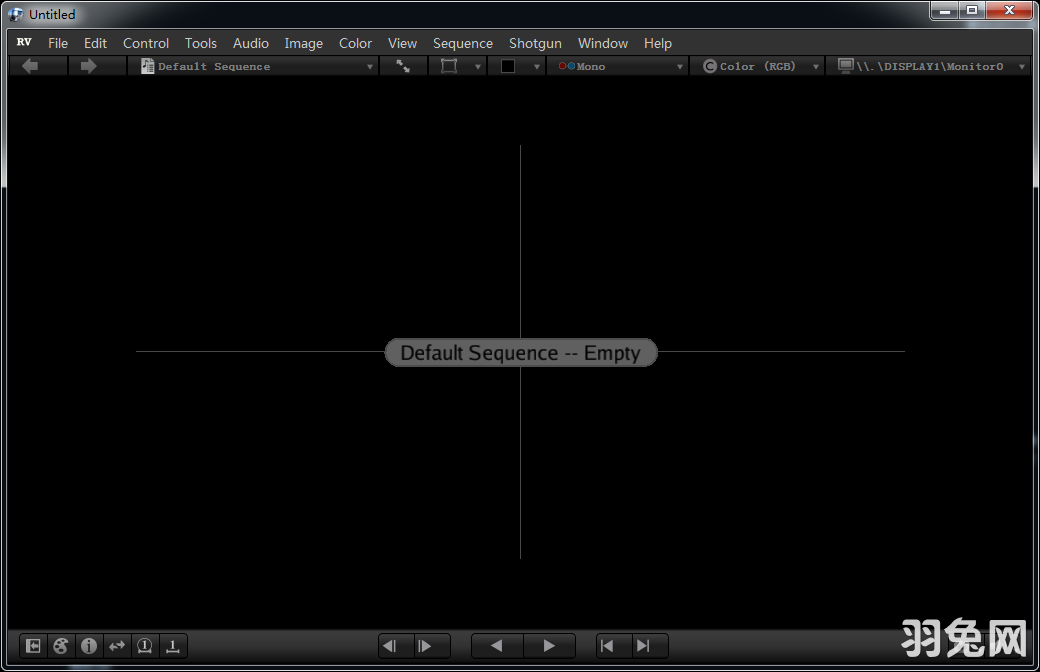The image size is (1040, 672).
Task: Open the session manager panel icon
Action: (33, 646)
